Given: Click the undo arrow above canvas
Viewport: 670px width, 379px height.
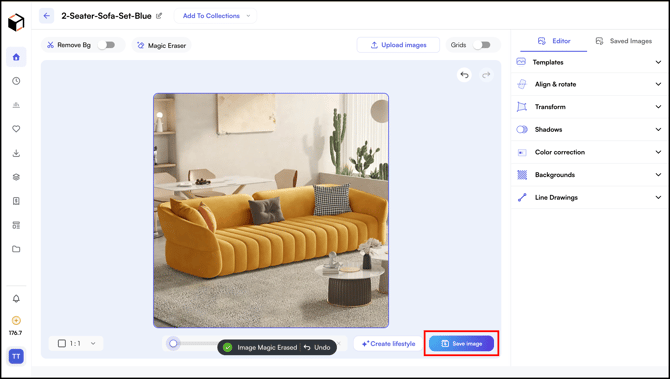Looking at the screenshot, I should (x=464, y=75).
